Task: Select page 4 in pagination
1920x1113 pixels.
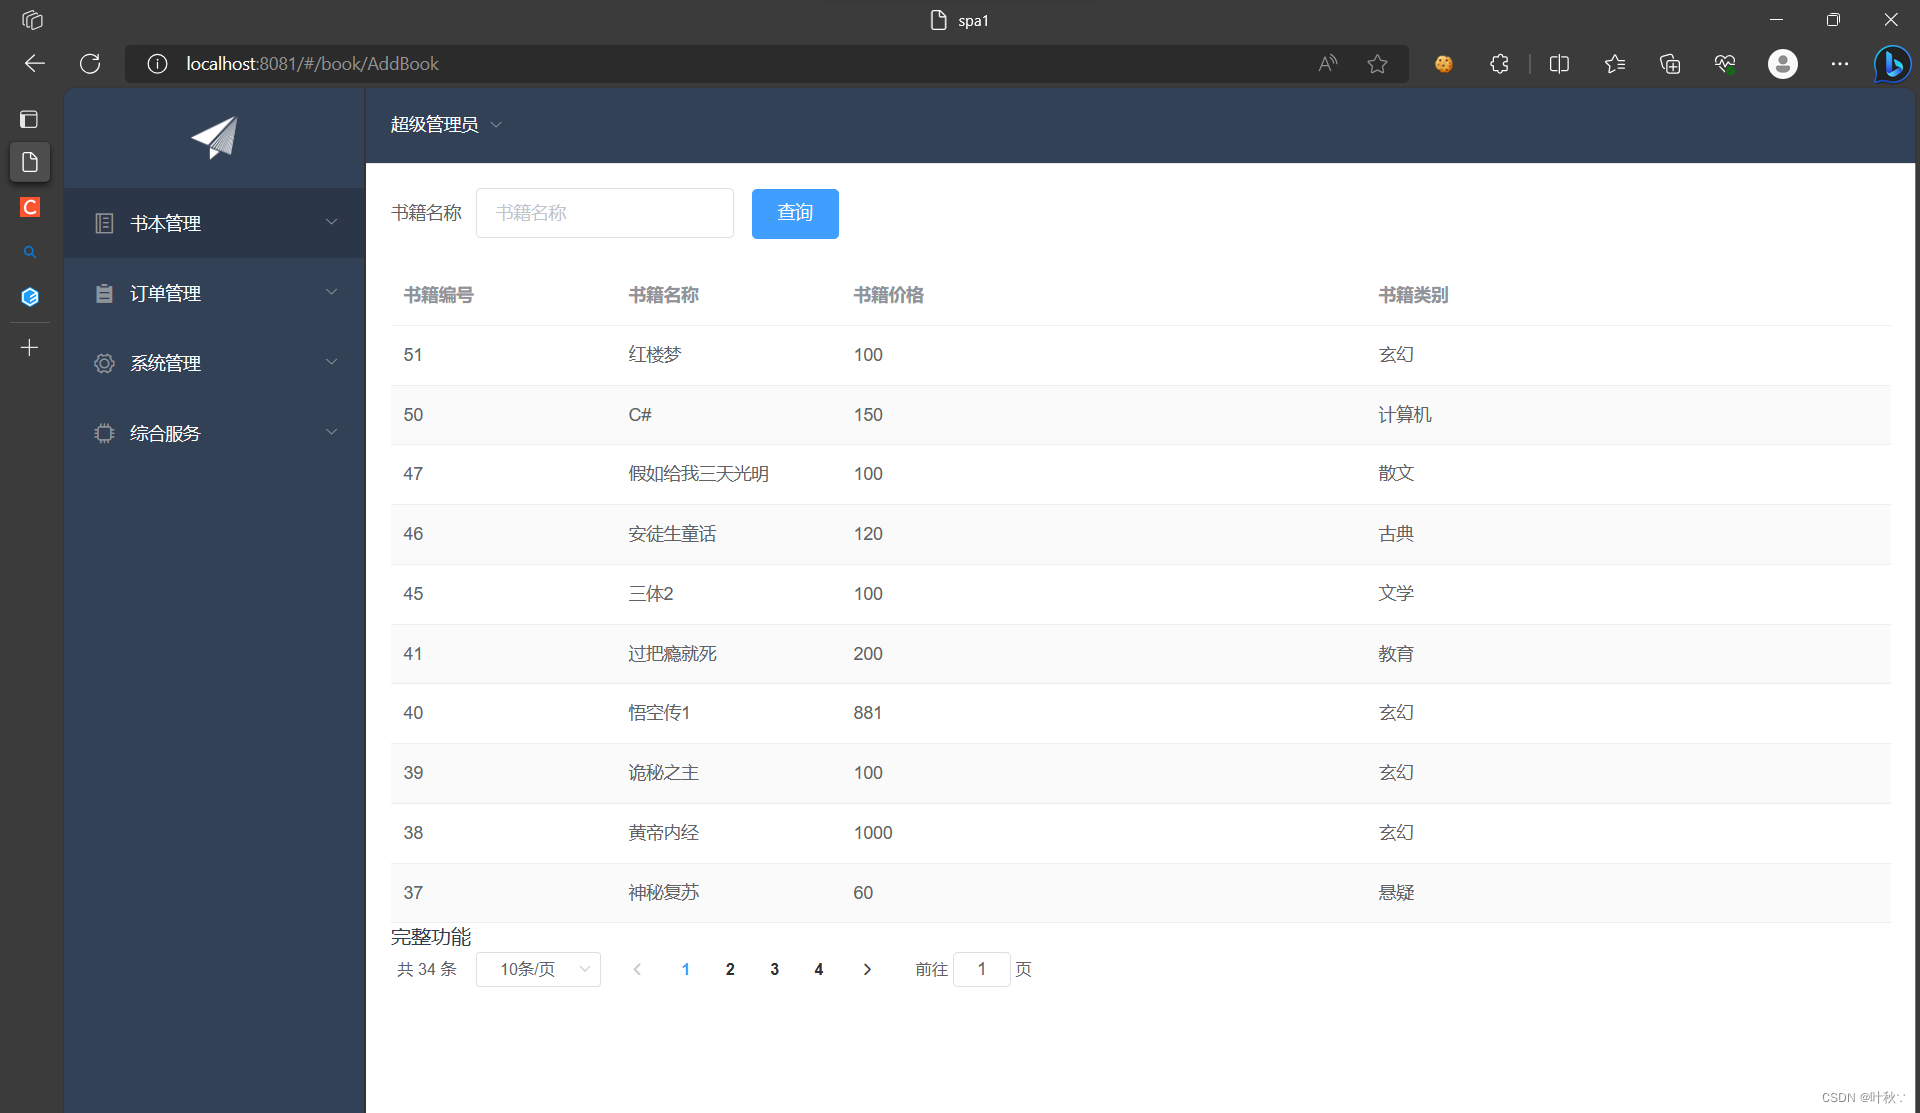Action: [x=819, y=967]
